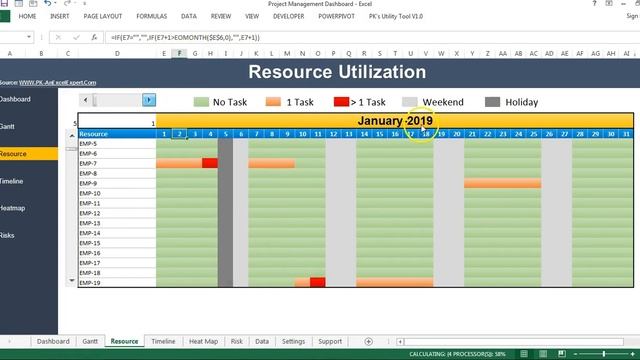Click the No Task green legend swatch
Image resolution: width=640 pixels, height=360 pixels.
[201, 102]
